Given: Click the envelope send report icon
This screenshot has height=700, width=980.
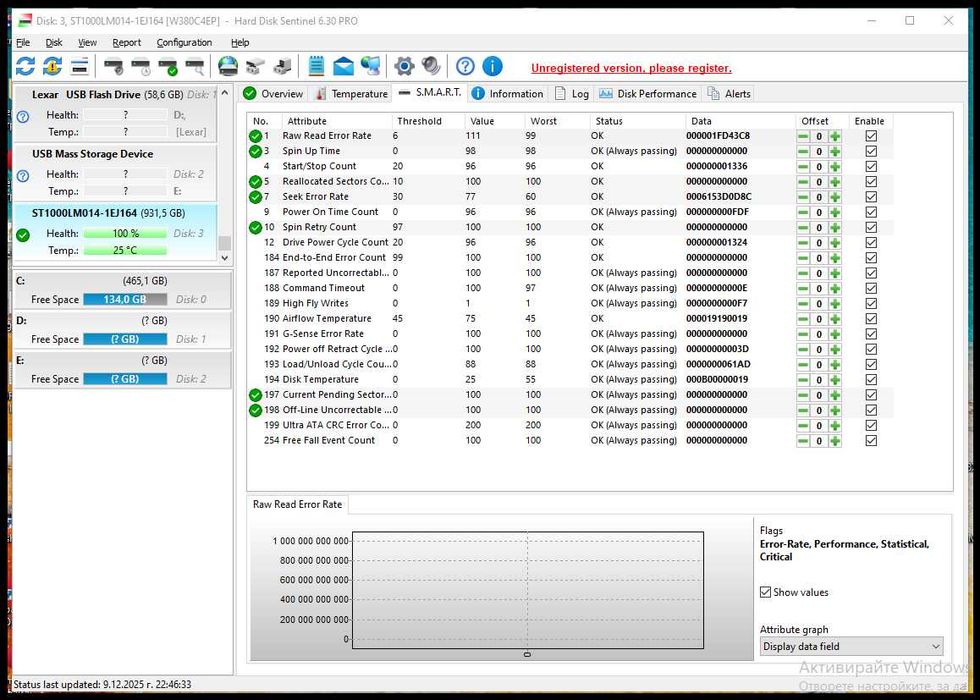Looking at the screenshot, I should [343, 67].
